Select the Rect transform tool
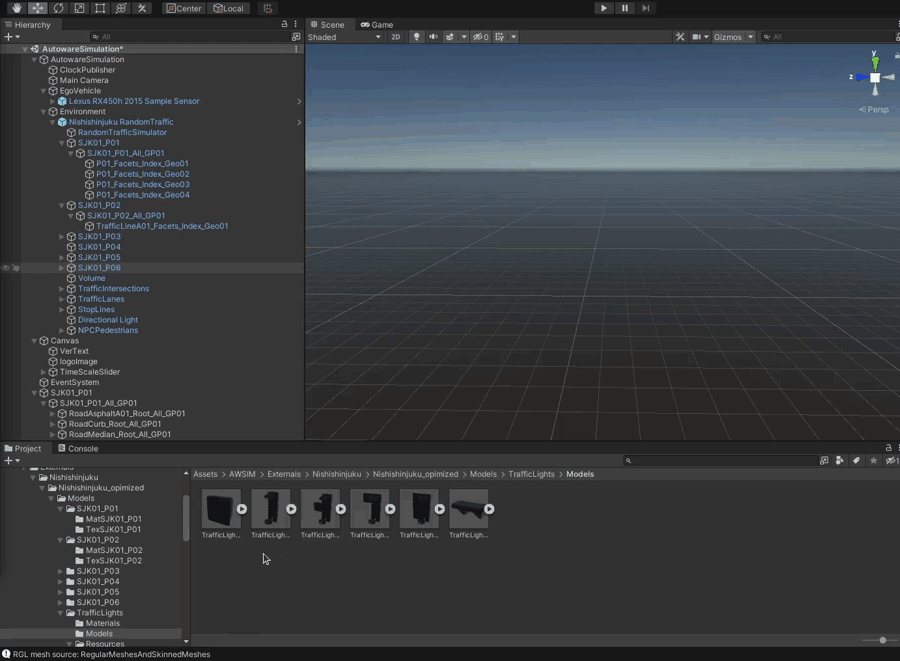Image resolution: width=900 pixels, height=661 pixels. 100,8
